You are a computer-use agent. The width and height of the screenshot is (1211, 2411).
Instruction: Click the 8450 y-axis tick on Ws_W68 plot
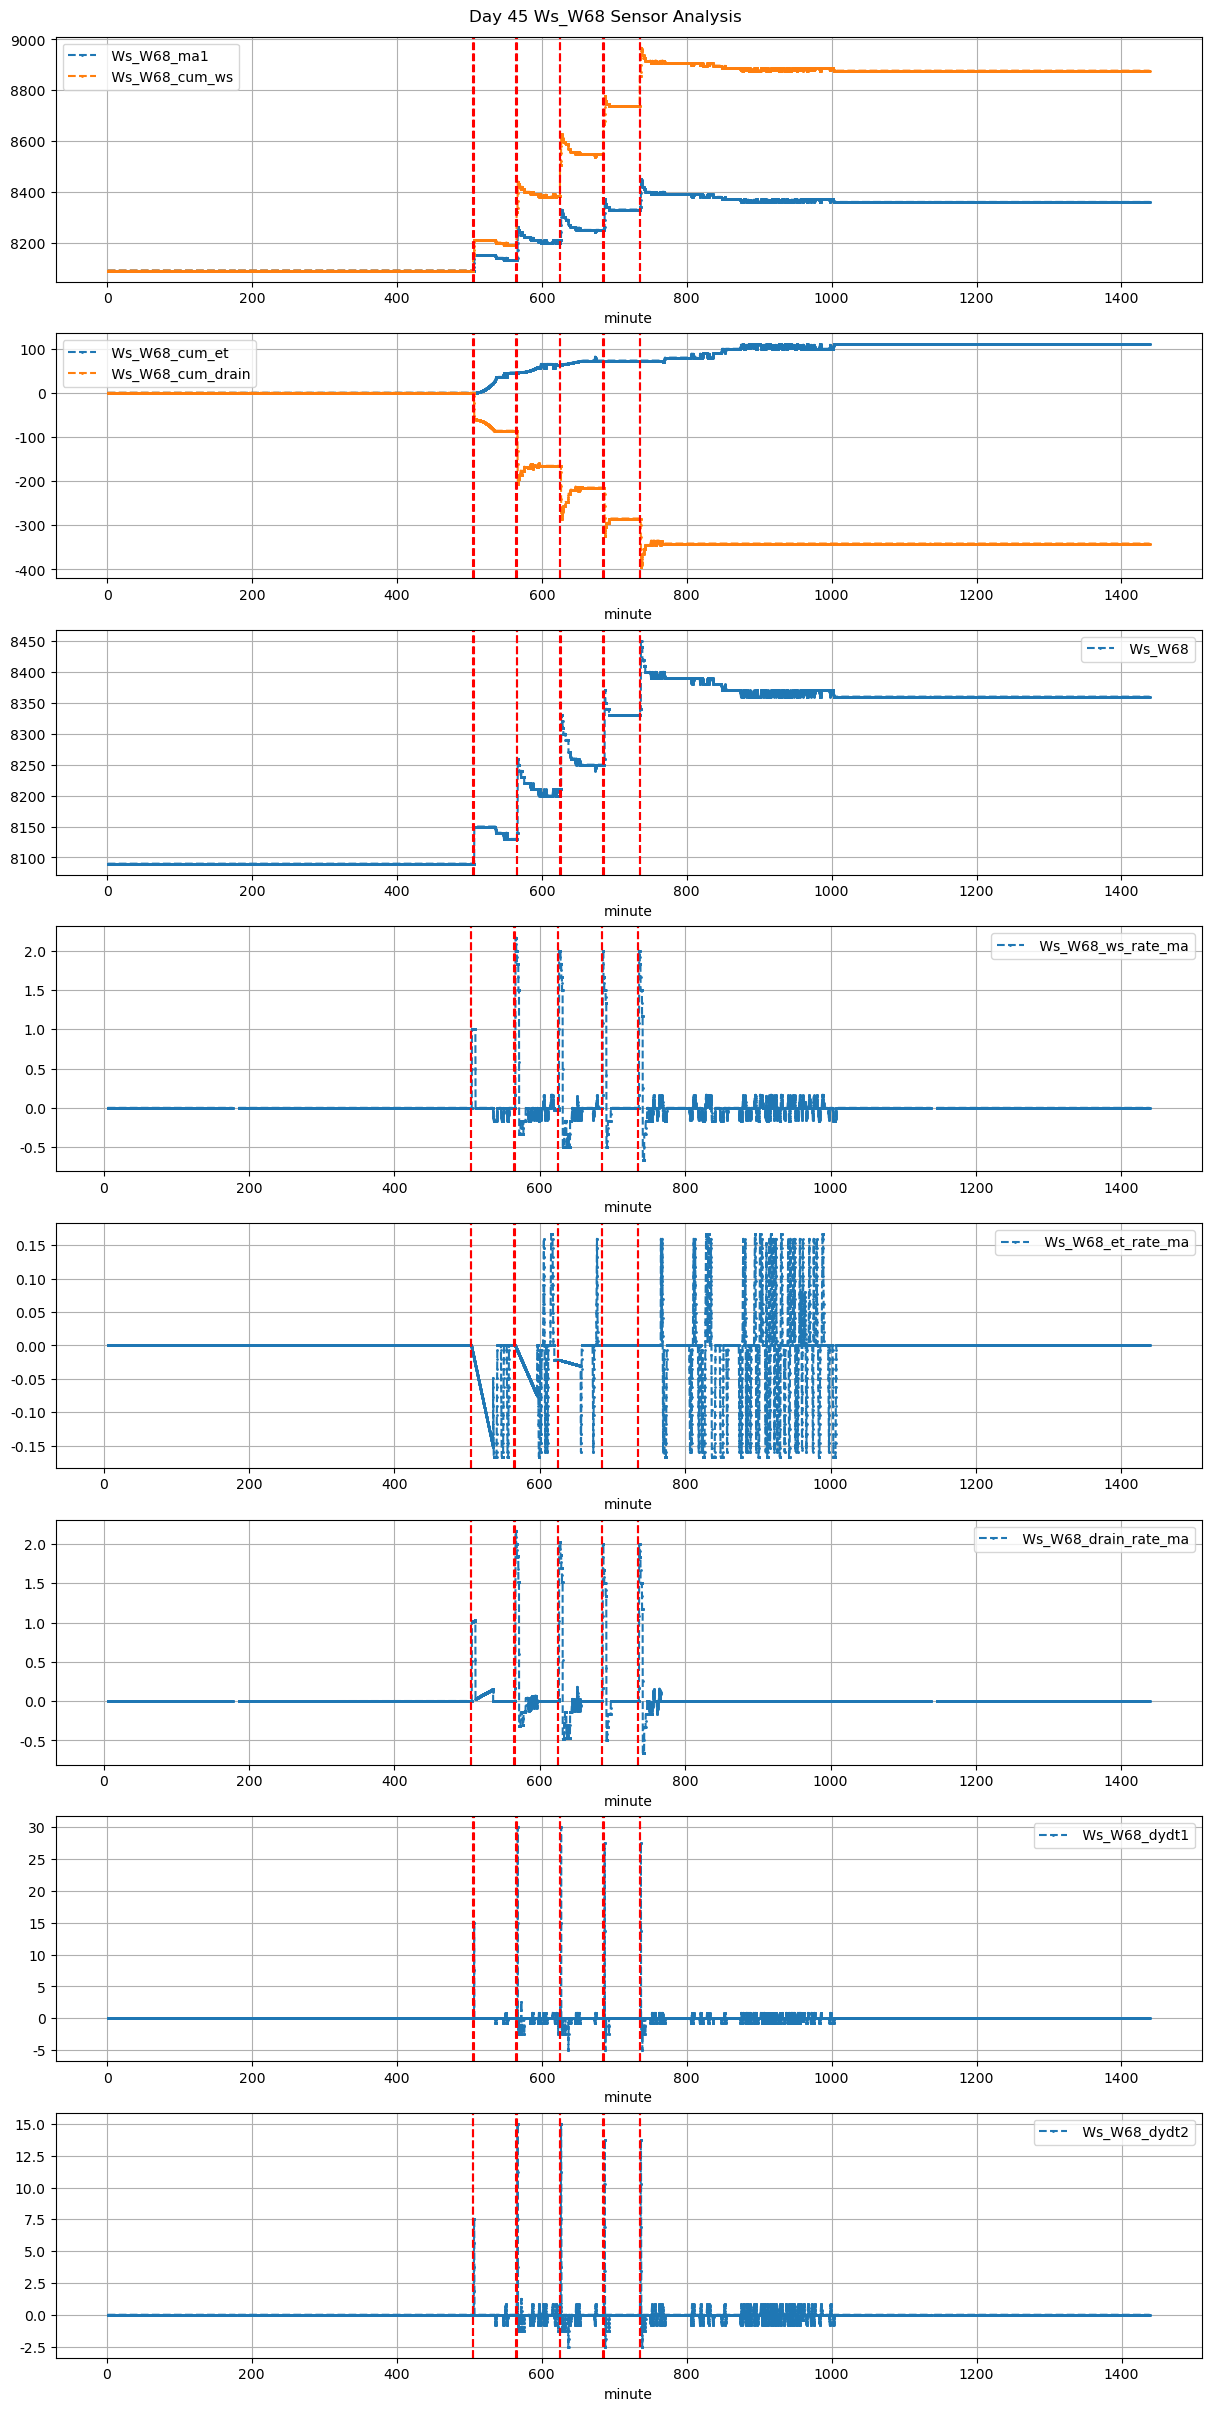pos(28,642)
